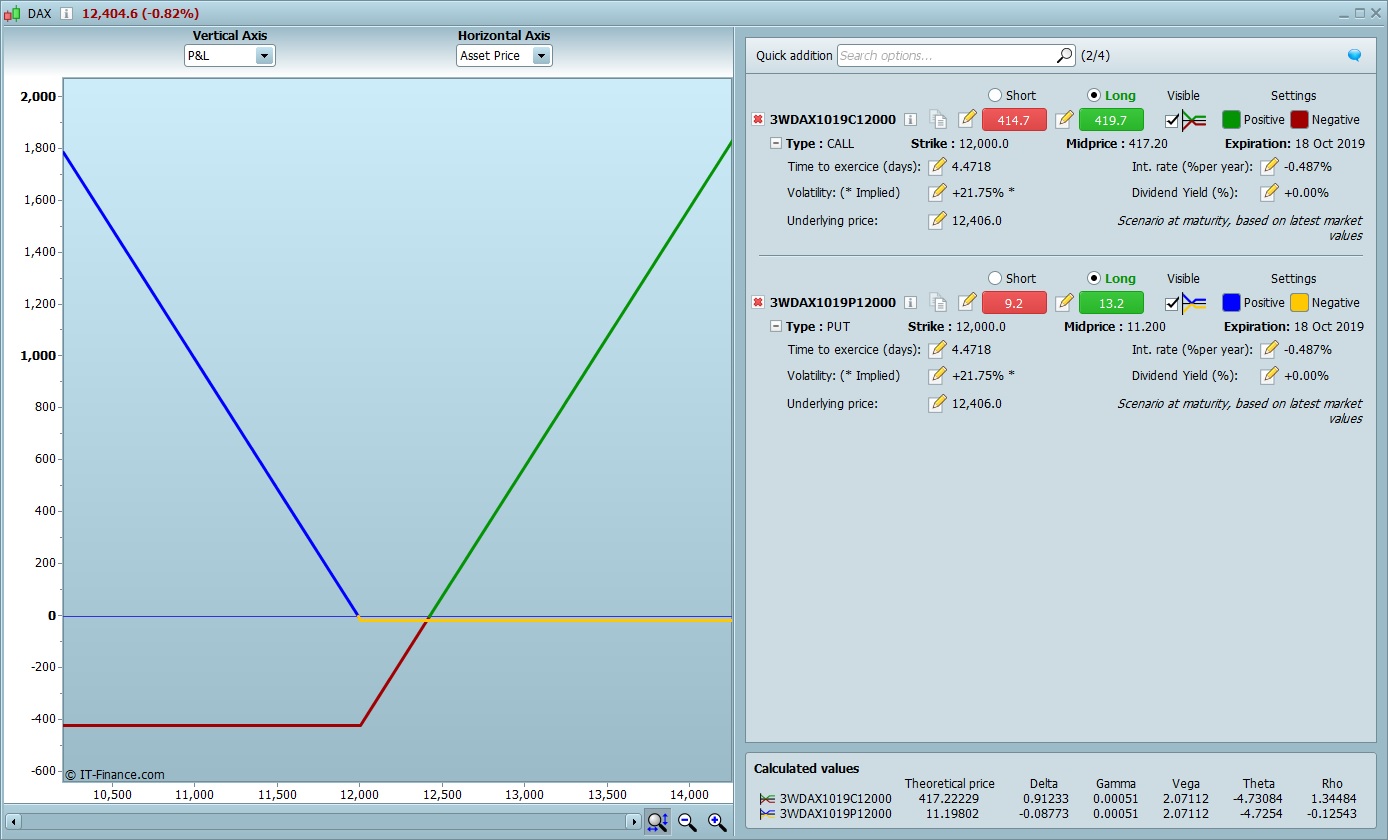Click the Delta value -0.08773

tap(1041, 814)
